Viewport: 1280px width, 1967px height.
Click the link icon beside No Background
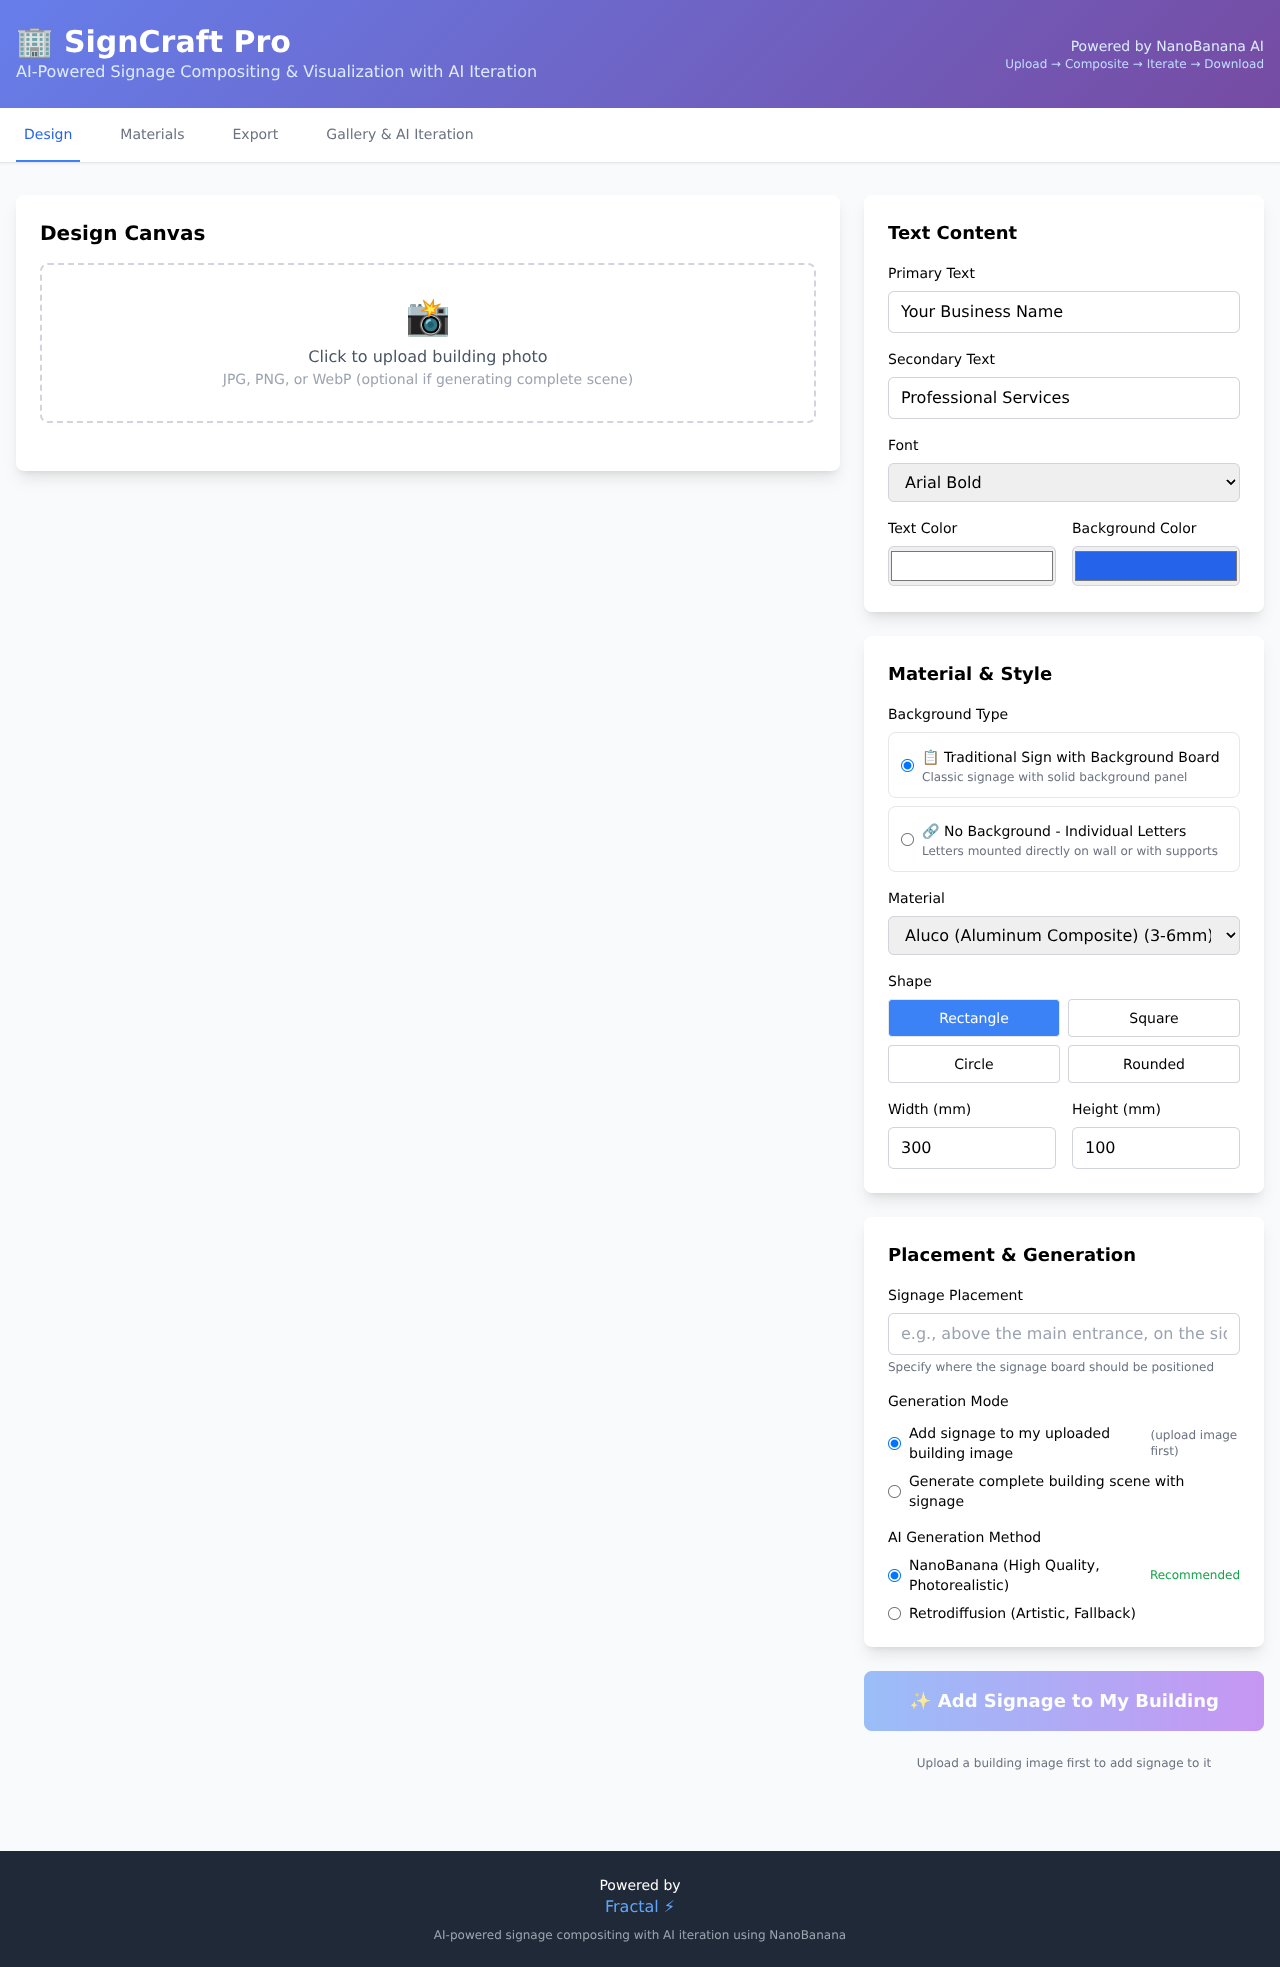coord(930,831)
